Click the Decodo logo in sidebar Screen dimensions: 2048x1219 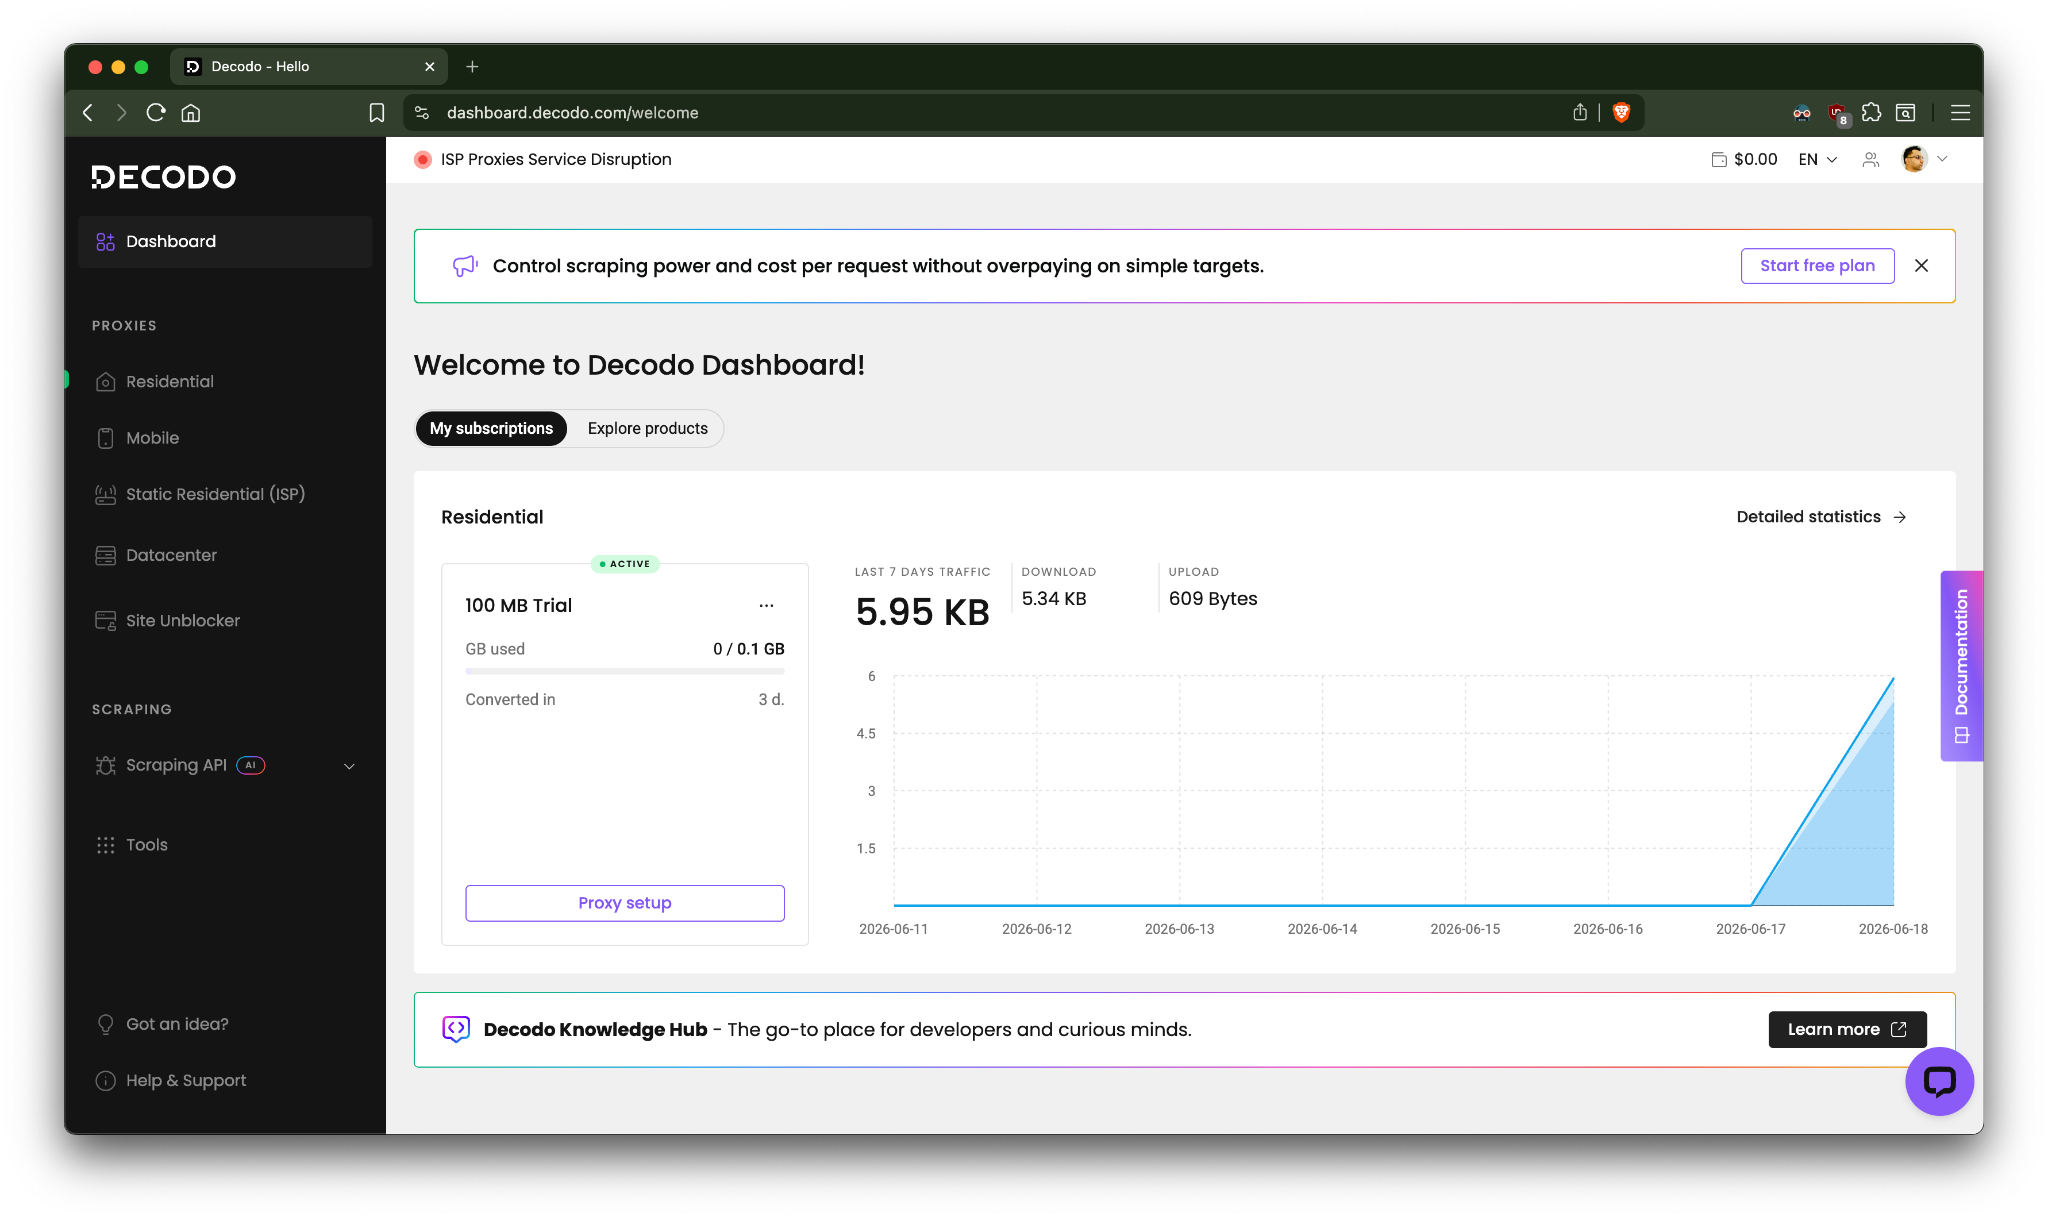(164, 177)
